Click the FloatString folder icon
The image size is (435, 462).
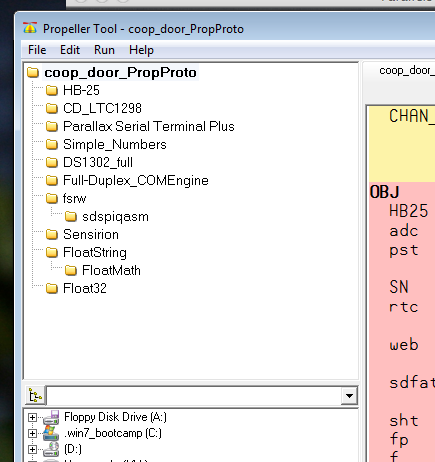52,252
